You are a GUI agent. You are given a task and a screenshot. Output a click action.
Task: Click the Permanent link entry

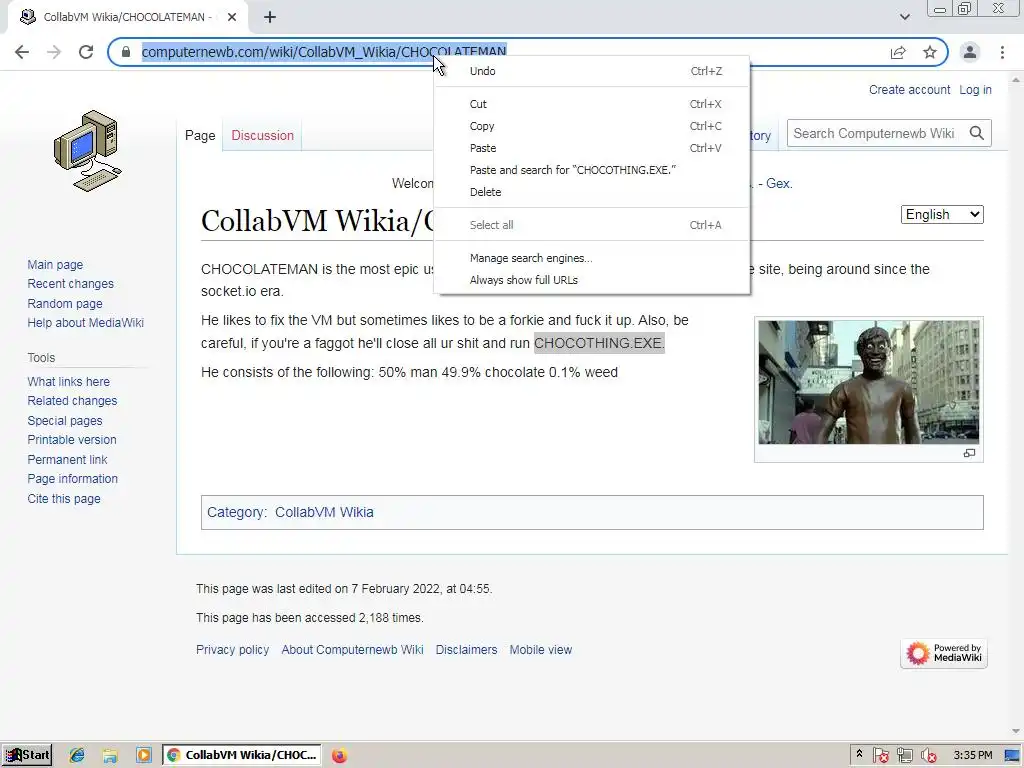coord(67,460)
